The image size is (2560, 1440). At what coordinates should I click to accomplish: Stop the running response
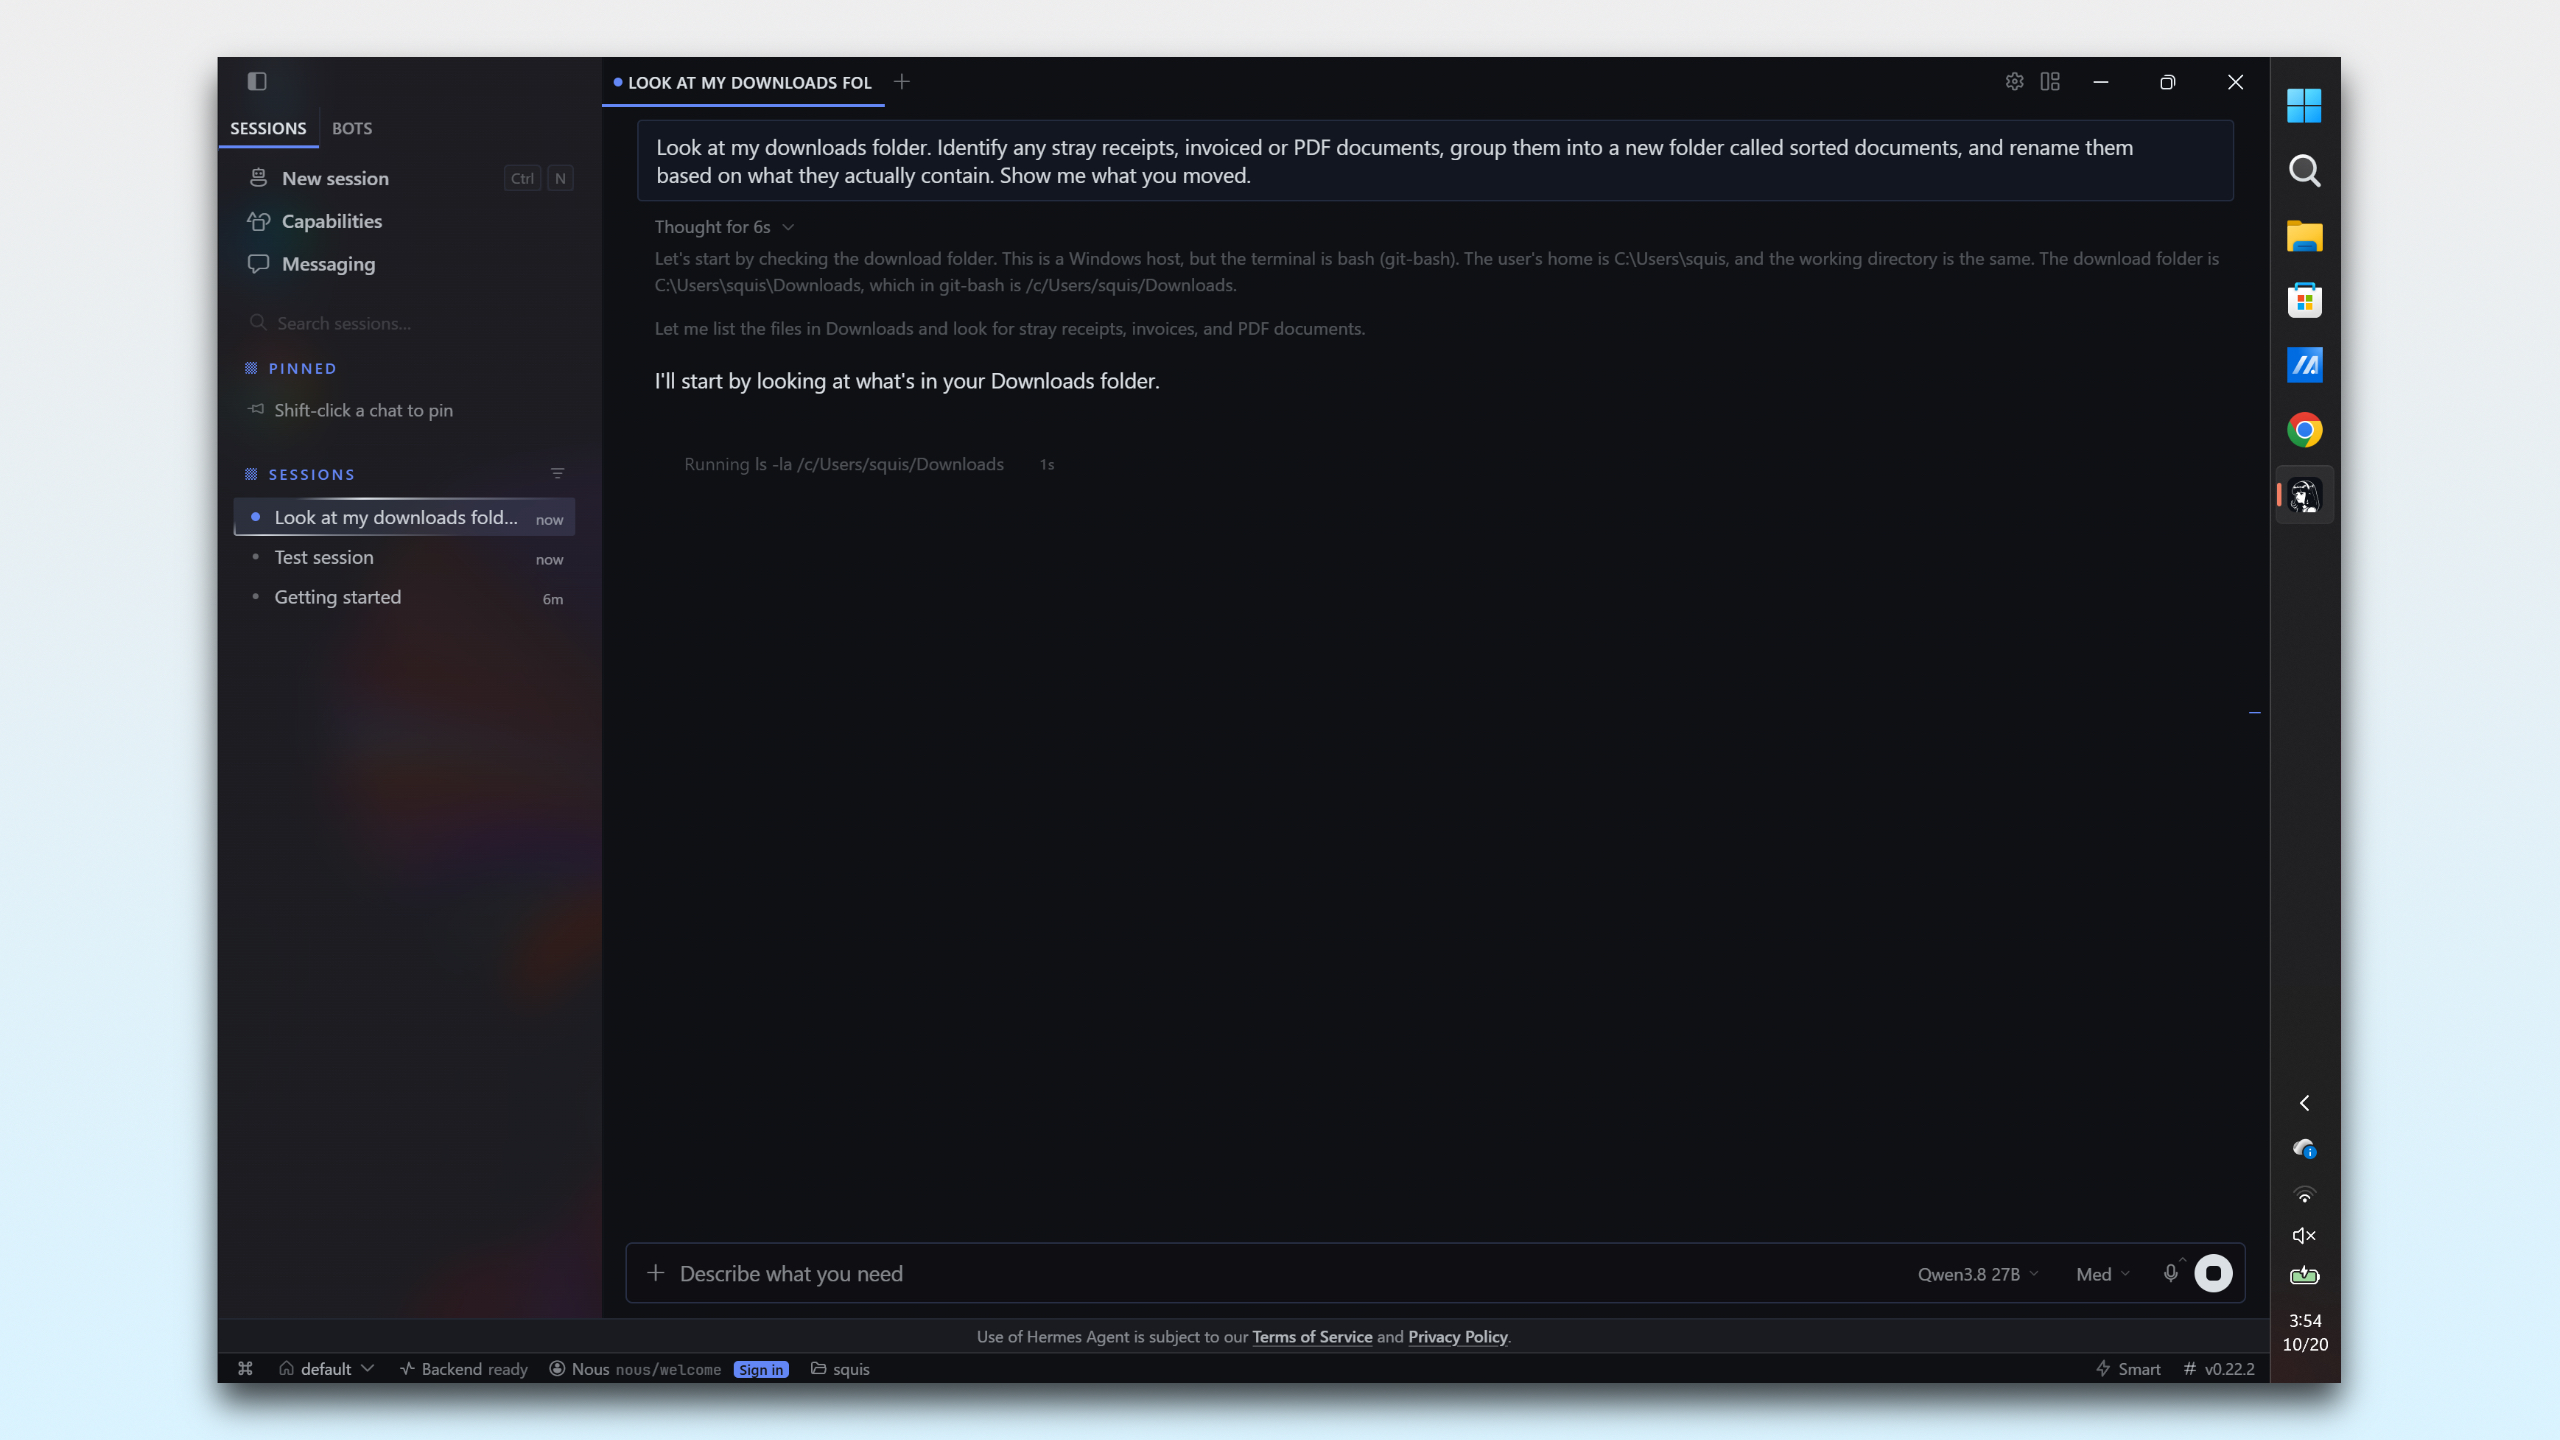tap(2213, 1273)
